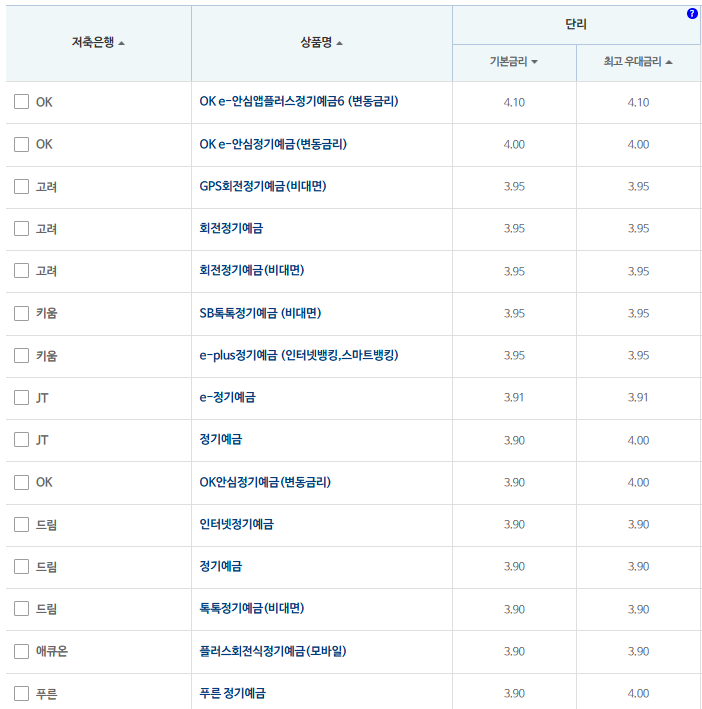702x709 pixels.
Task: Click 최고 우대금리 4.00 in OK안심정기예금 row
Action: coord(638,482)
